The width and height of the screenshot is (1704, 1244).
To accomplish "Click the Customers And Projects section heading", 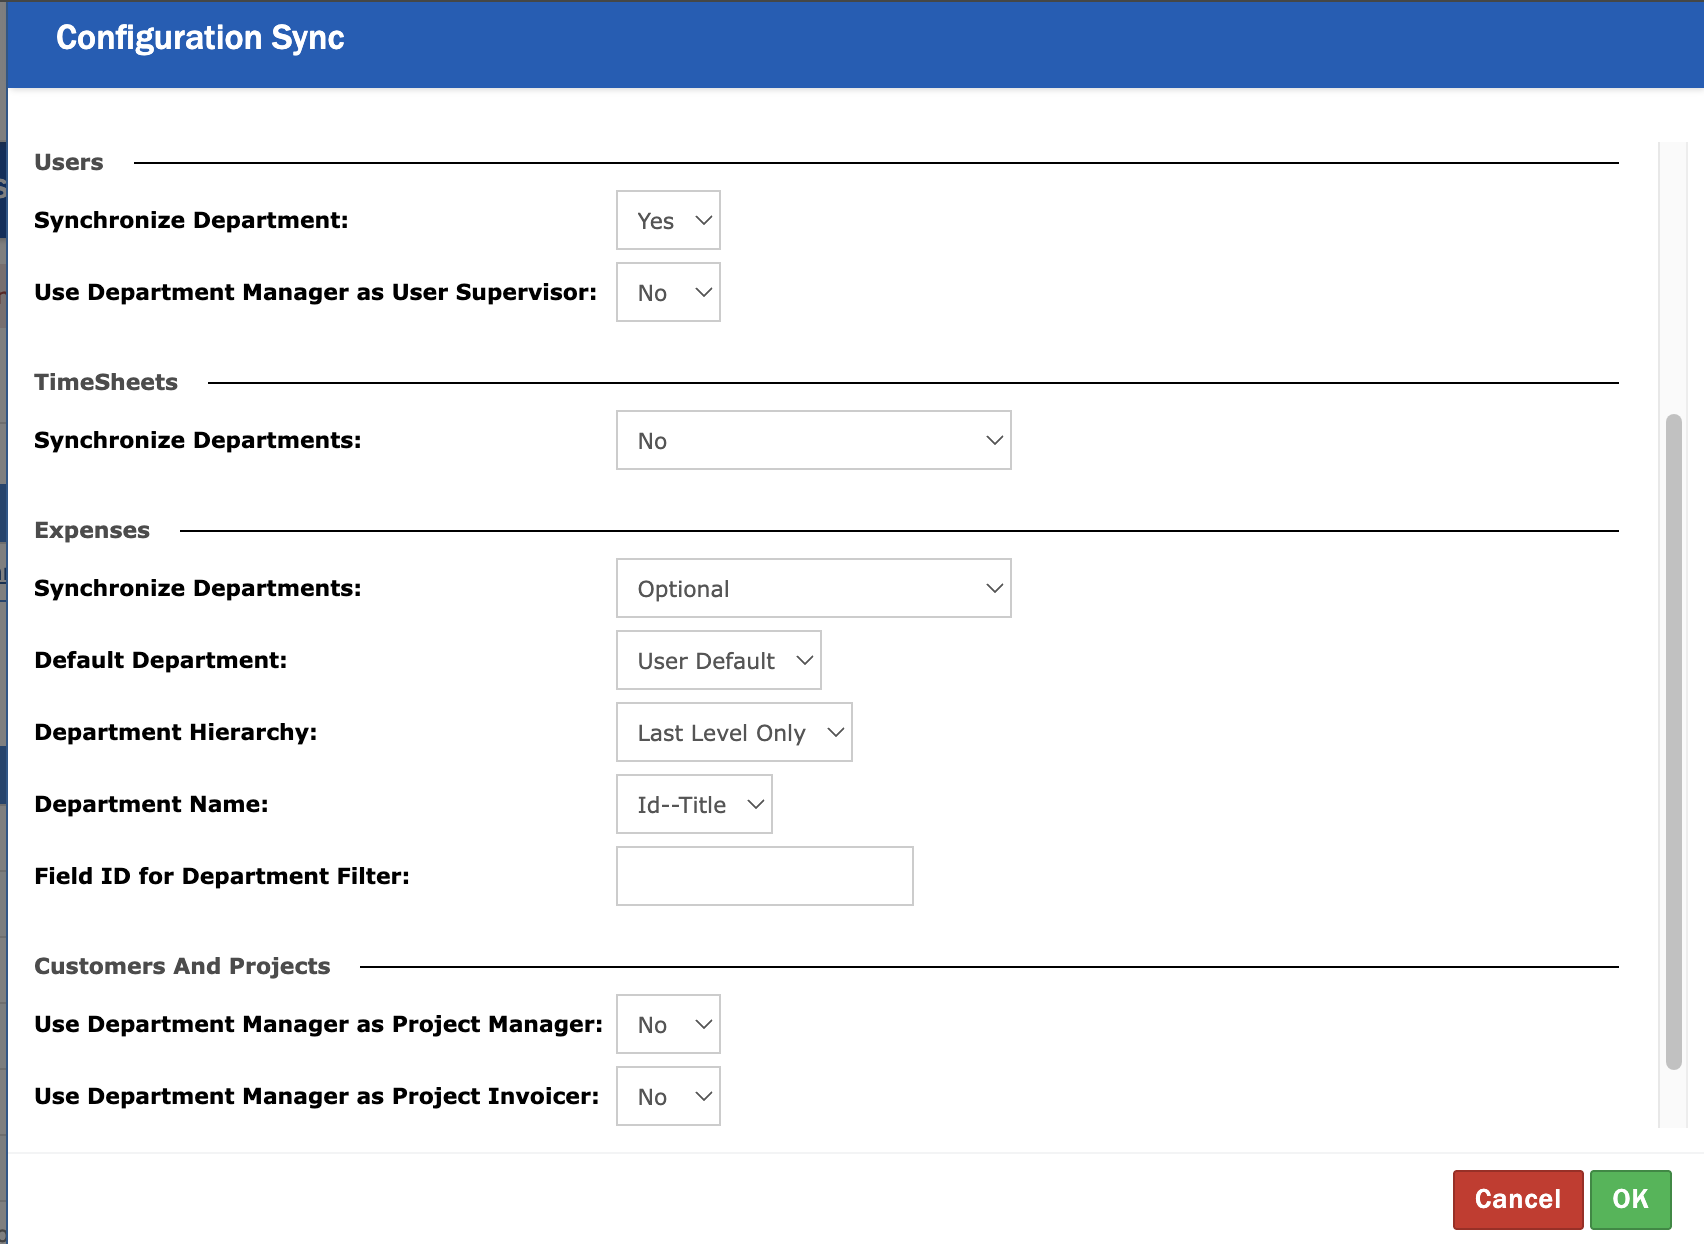I will [182, 966].
